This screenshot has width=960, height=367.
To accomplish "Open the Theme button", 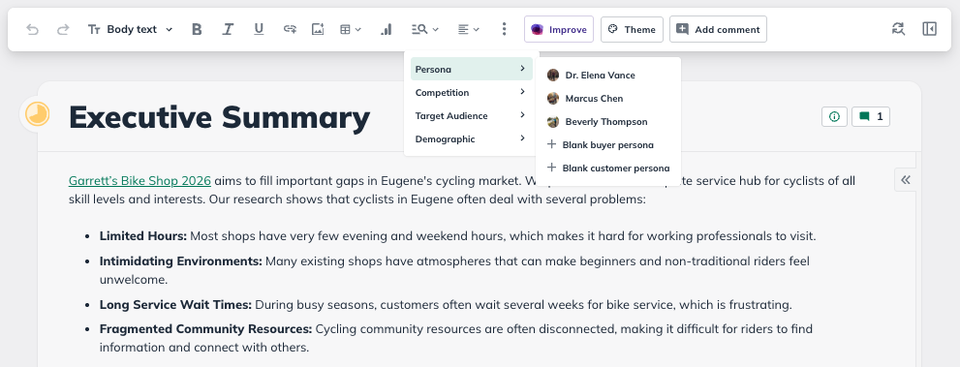I will (x=632, y=29).
